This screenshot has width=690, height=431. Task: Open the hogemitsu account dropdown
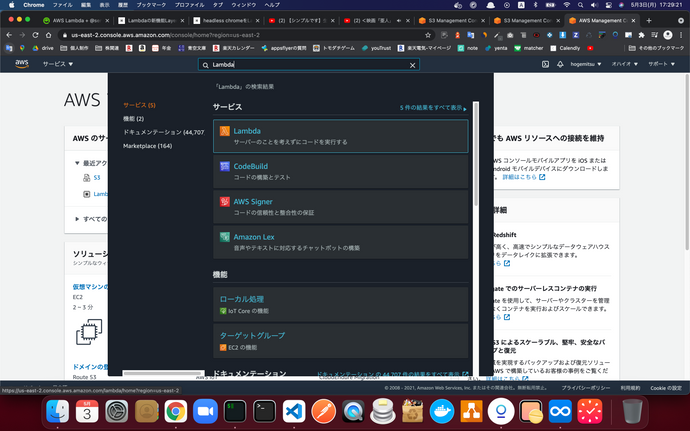tap(586, 64)
